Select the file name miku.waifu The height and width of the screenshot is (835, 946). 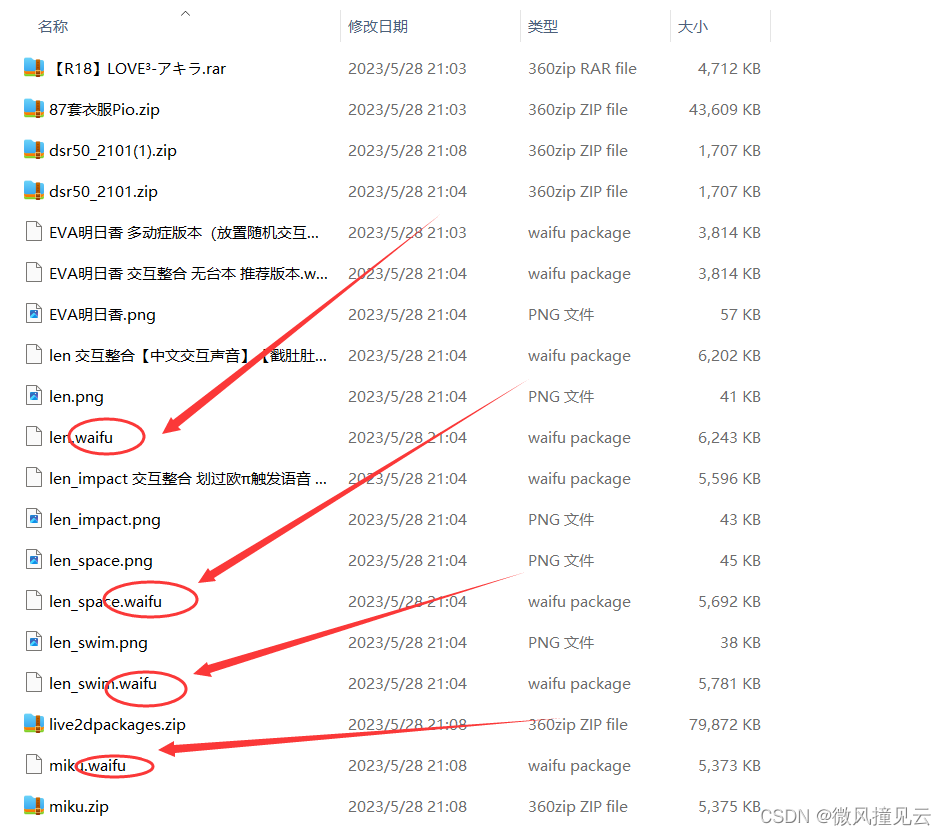coord(87,766)
